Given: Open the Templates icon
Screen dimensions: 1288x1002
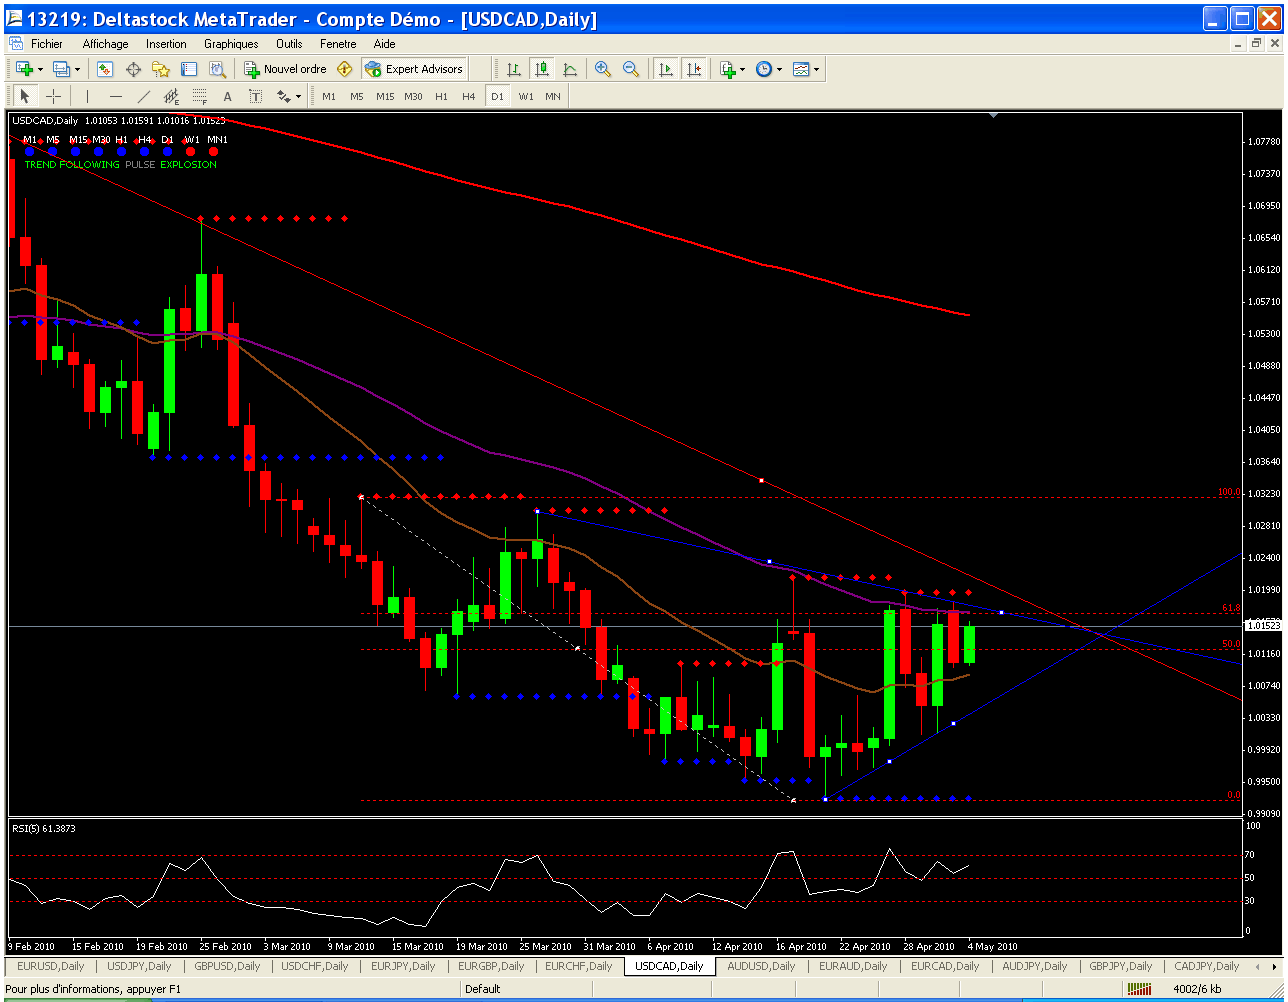Looking at the screenshot, I should (801, 69).
